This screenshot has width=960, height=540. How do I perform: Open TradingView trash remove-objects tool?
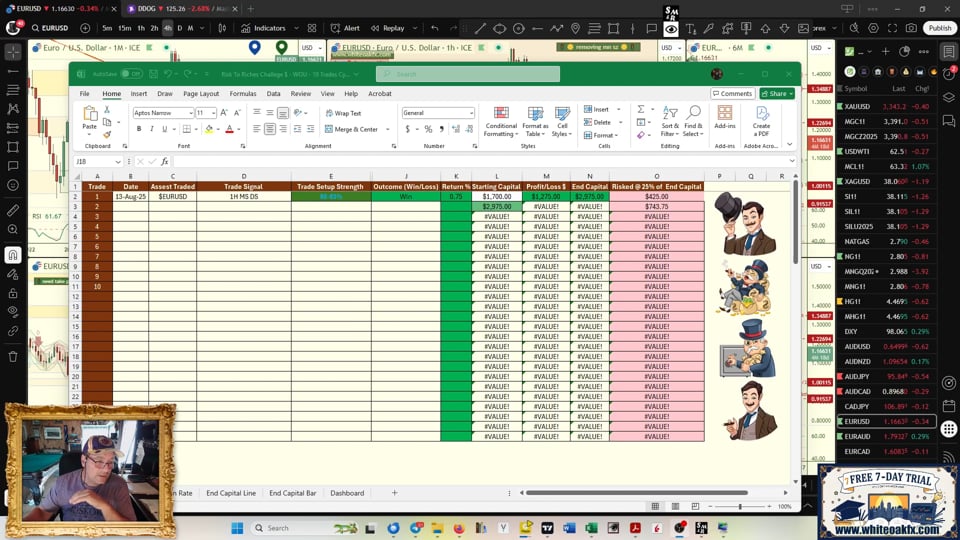[13, 356]
